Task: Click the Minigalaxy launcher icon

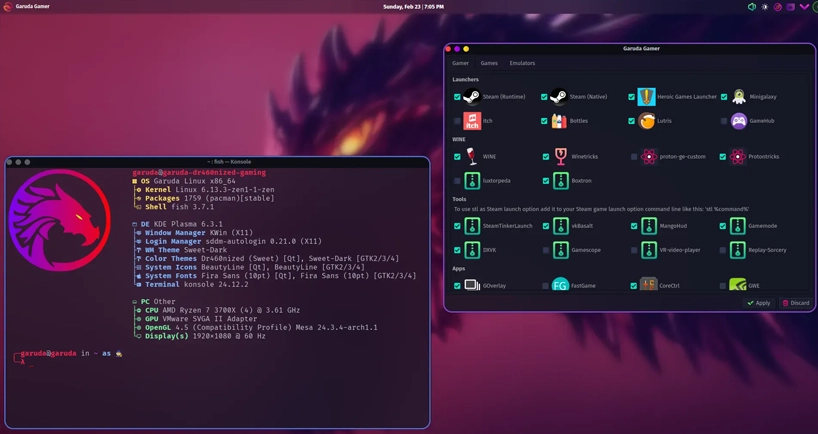Action: [x=739, y=97]
